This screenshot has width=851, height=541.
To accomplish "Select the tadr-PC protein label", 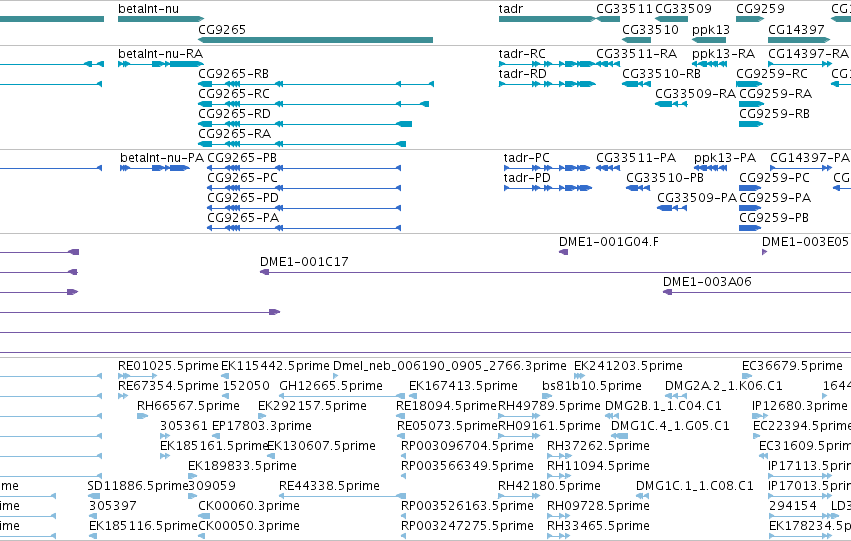I will pyautogui.click(x=526, y=158).
